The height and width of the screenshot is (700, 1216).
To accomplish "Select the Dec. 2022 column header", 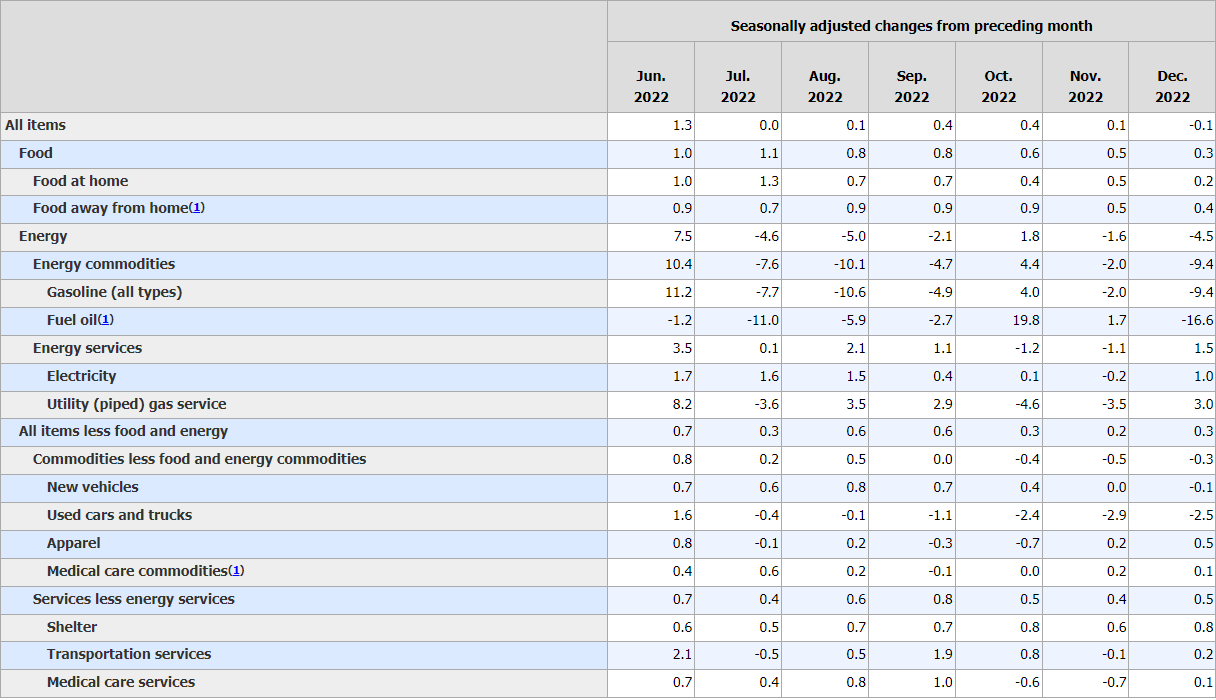I will pos(1172,86).
